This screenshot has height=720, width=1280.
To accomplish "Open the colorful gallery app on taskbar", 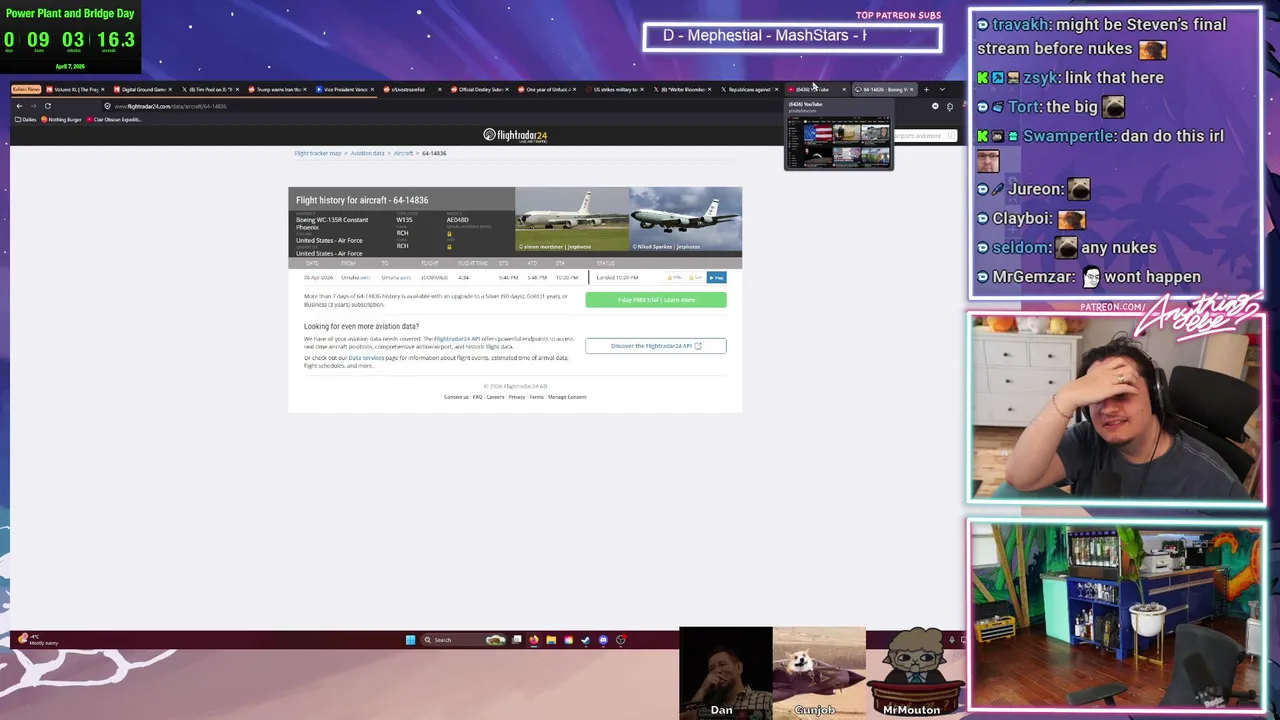I will tap(568, 640).
